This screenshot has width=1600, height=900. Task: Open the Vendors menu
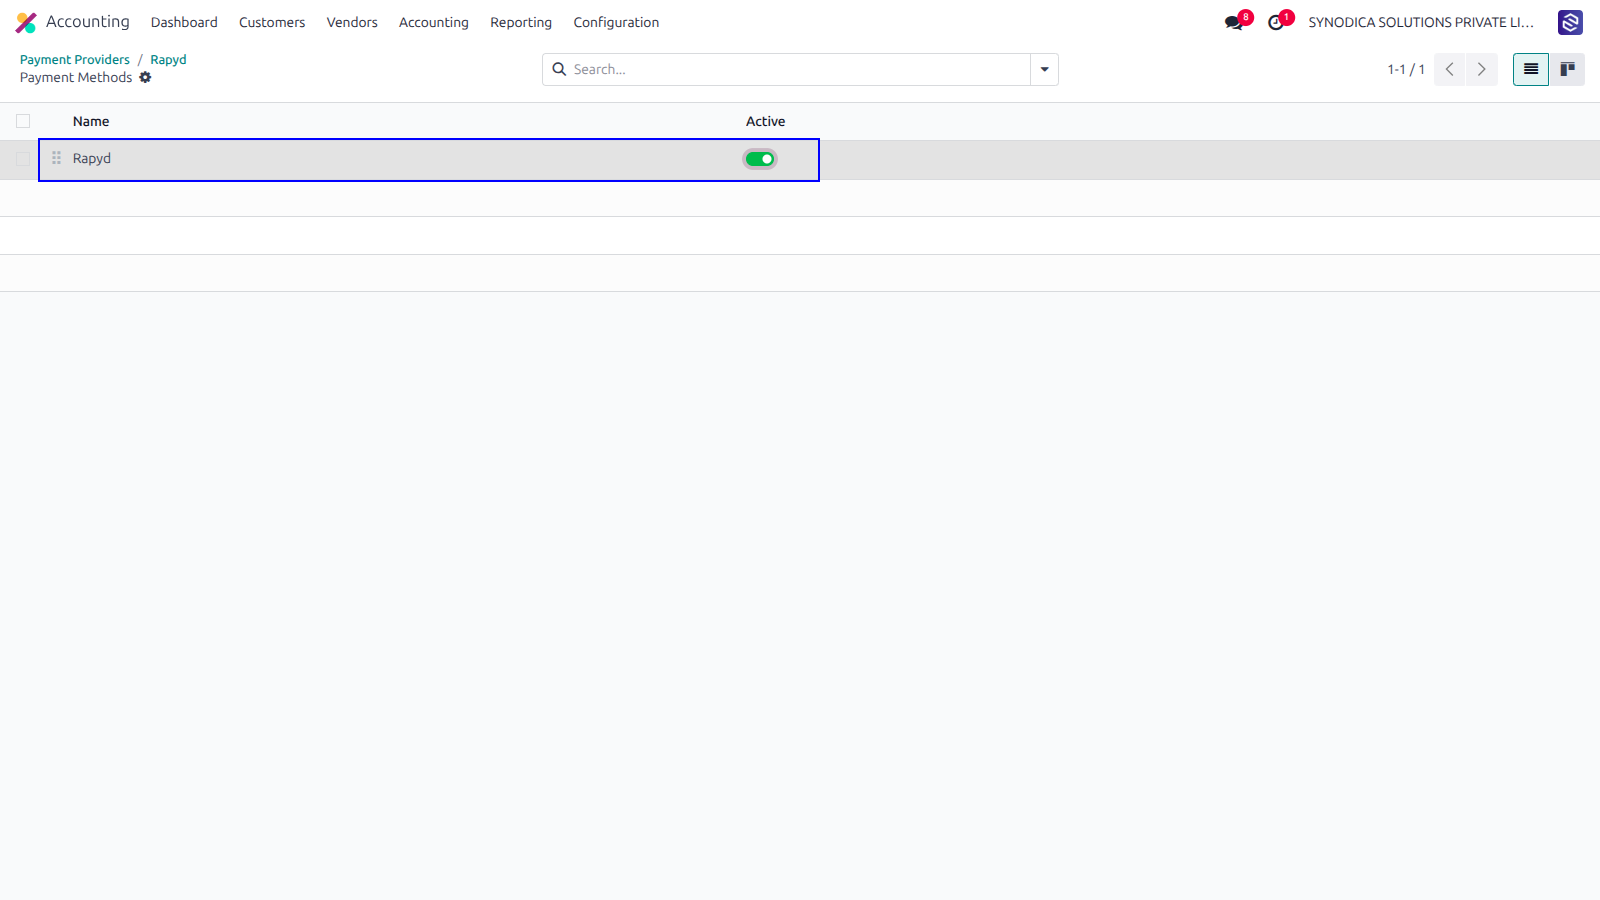click(x=352, y=22)
